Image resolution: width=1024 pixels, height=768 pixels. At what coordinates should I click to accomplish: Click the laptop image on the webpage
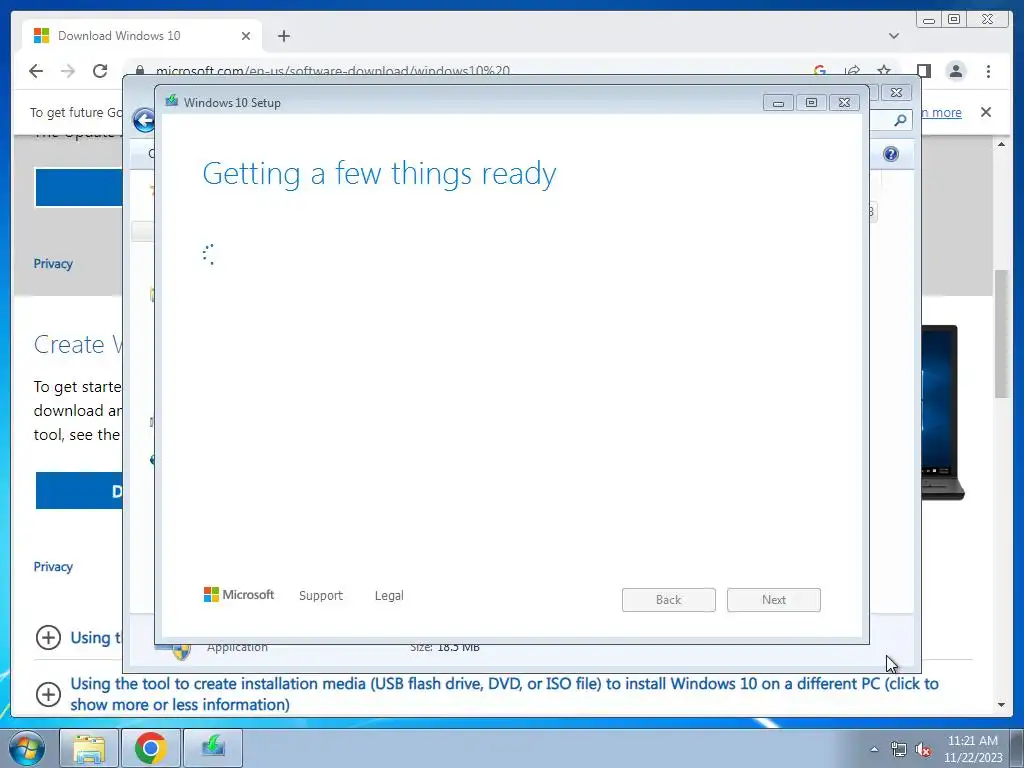943,413
